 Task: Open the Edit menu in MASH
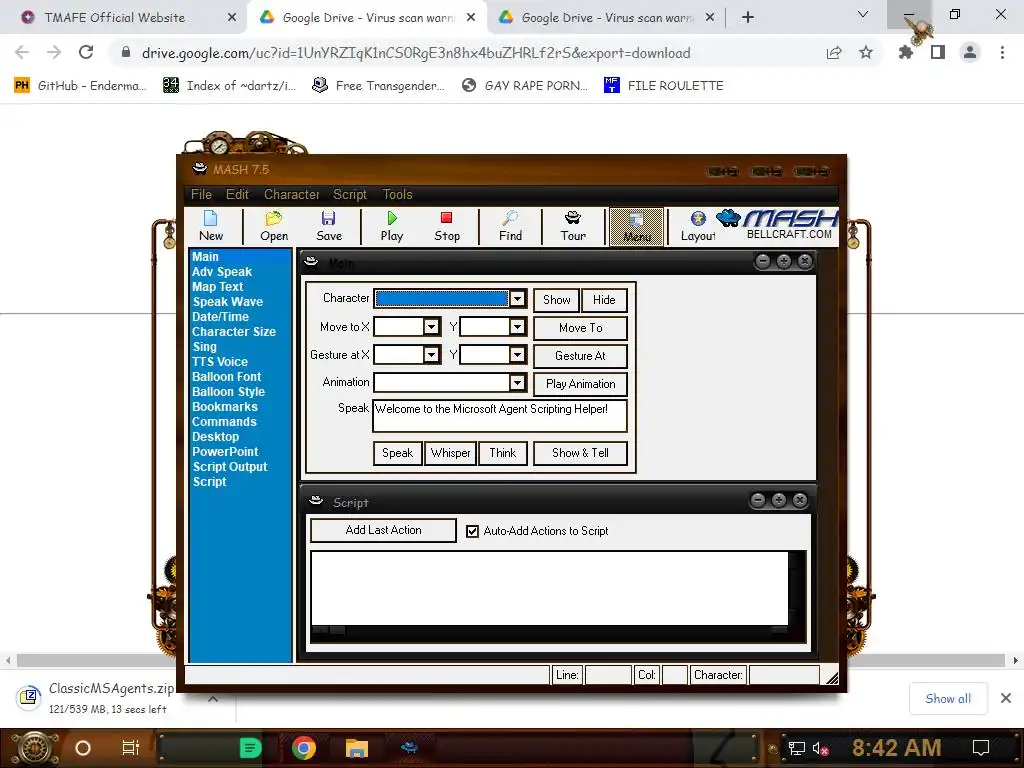[x=237, y=195]
